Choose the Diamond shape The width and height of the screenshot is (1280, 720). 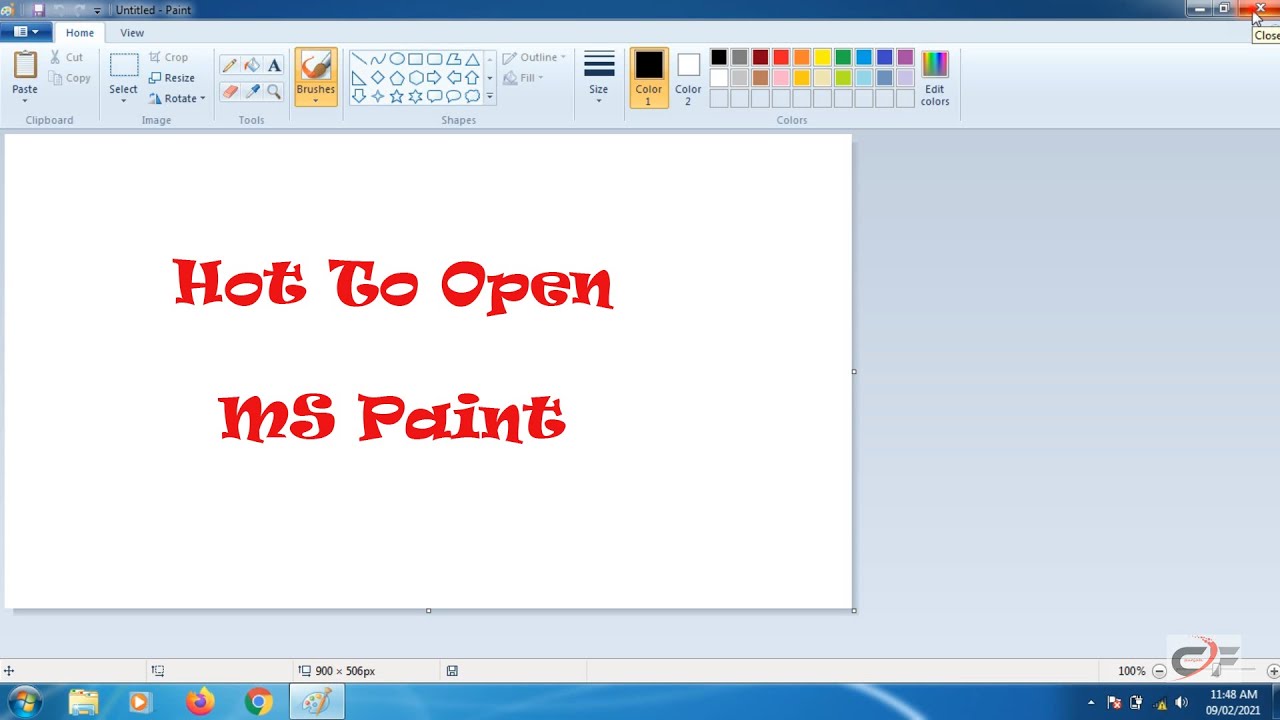pyautogui.click(x=378, y=78)
